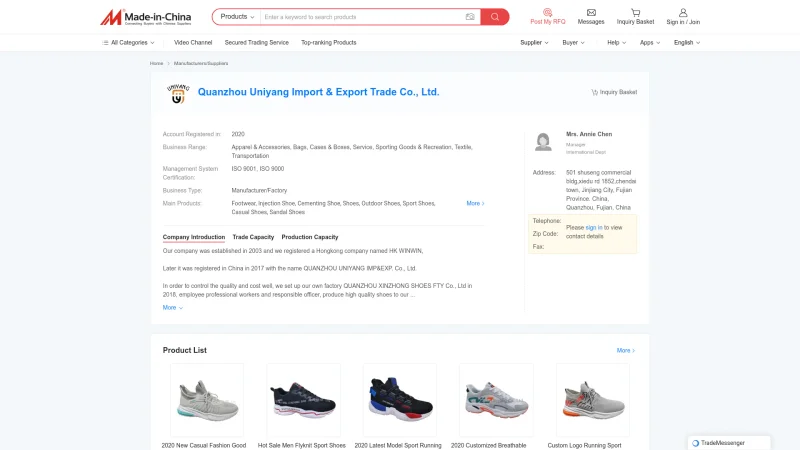This screenshot has height=450, width=800.
Task: Expand the Apps dropdown
Action: pyautogui.click(x=649, y=43)
